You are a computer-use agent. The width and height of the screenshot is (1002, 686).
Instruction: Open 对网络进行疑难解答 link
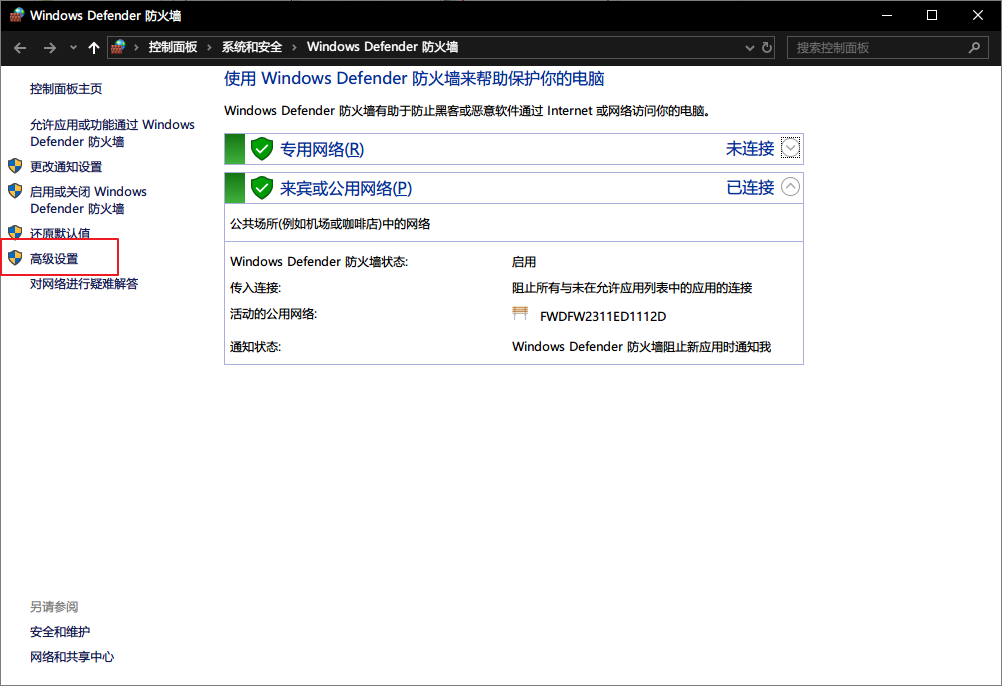pyautogui.click(x=84, y=284)
